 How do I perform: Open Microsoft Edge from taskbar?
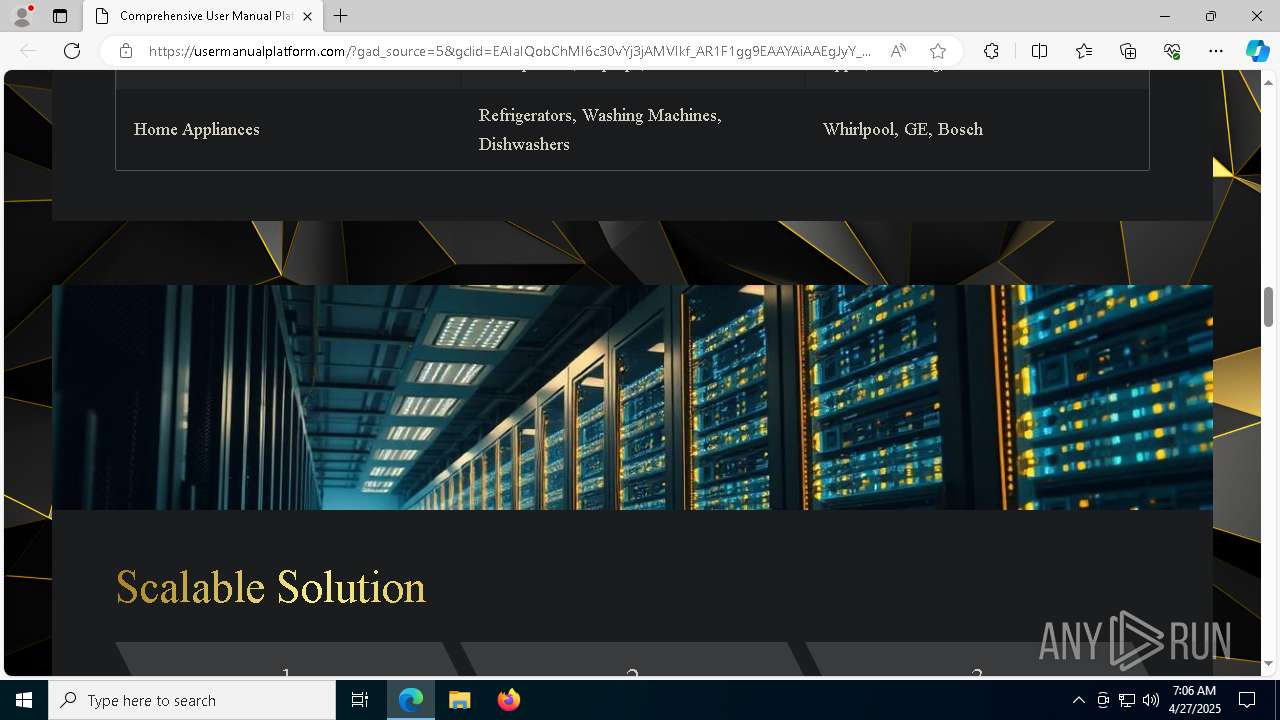pos(411,700)
